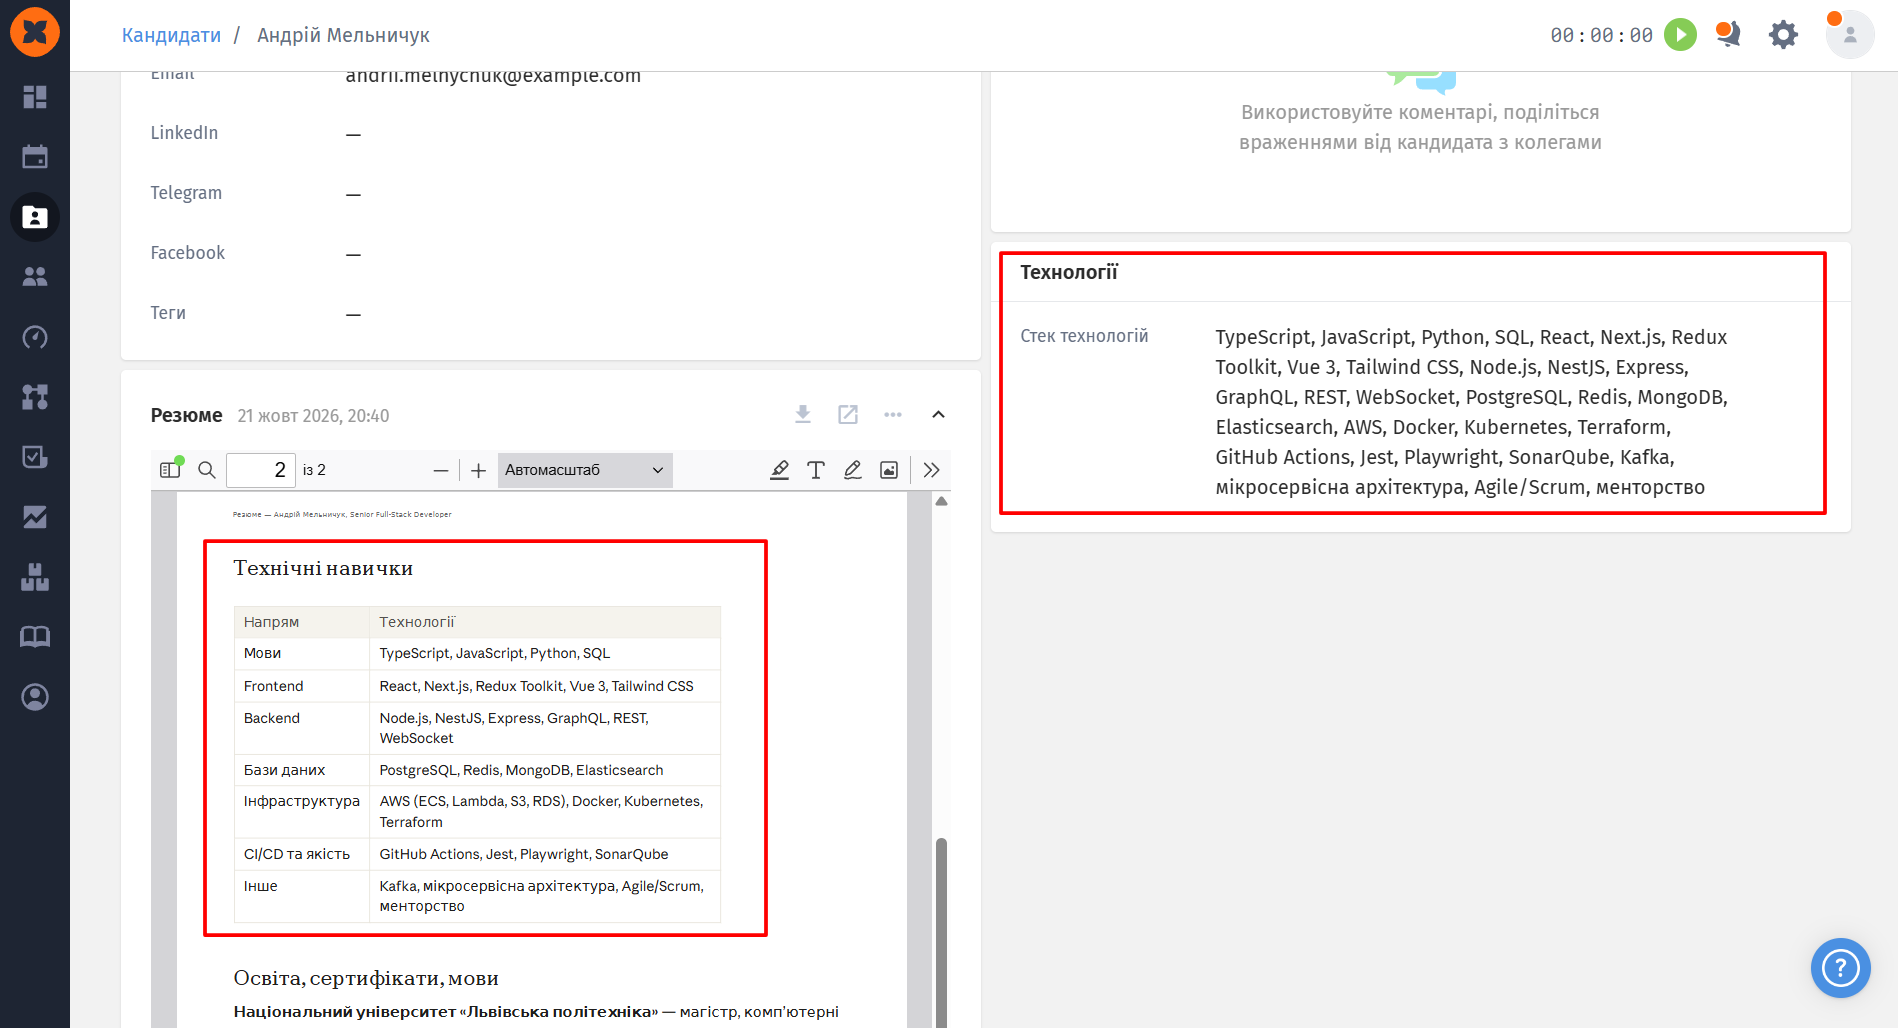The height and width of the screenshot is (1028, 1898).
Task: Click the Telegram field label
Action: tap(186, 193)
